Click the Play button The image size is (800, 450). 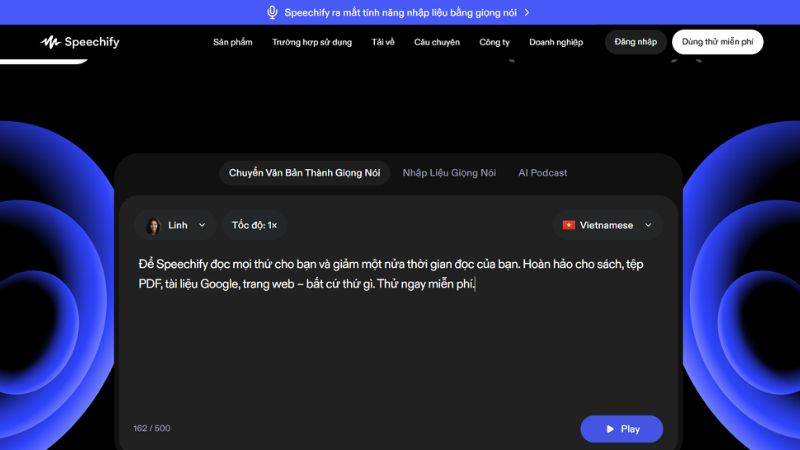(621, 429)
